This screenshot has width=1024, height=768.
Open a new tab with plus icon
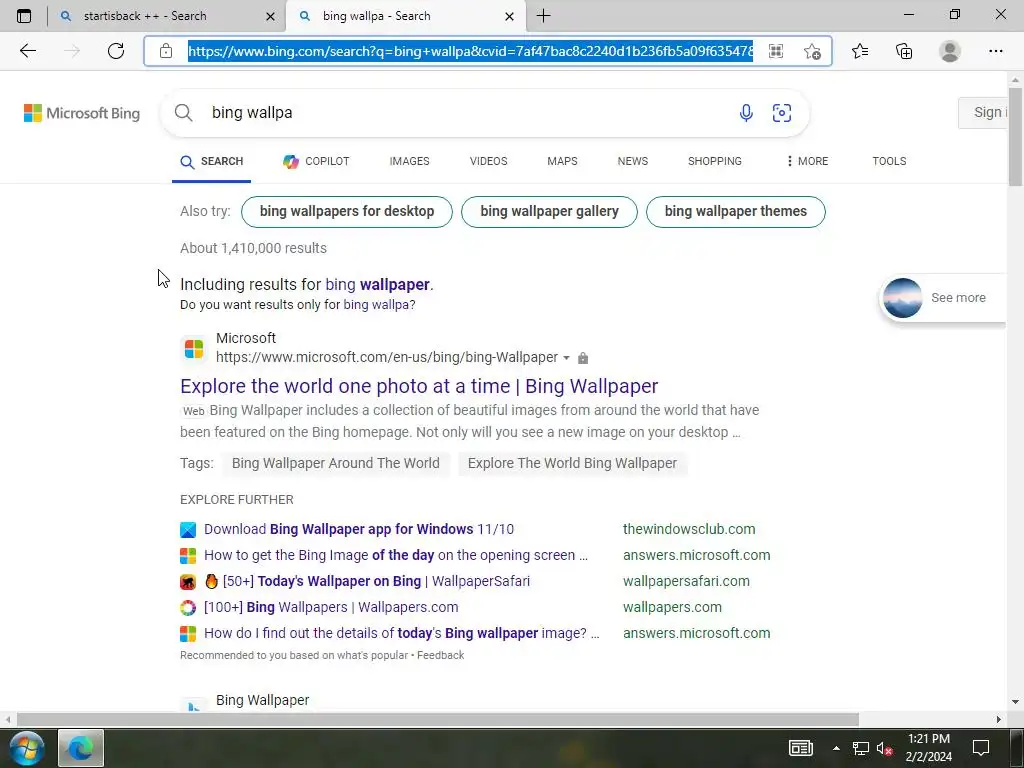pos(543,16)
